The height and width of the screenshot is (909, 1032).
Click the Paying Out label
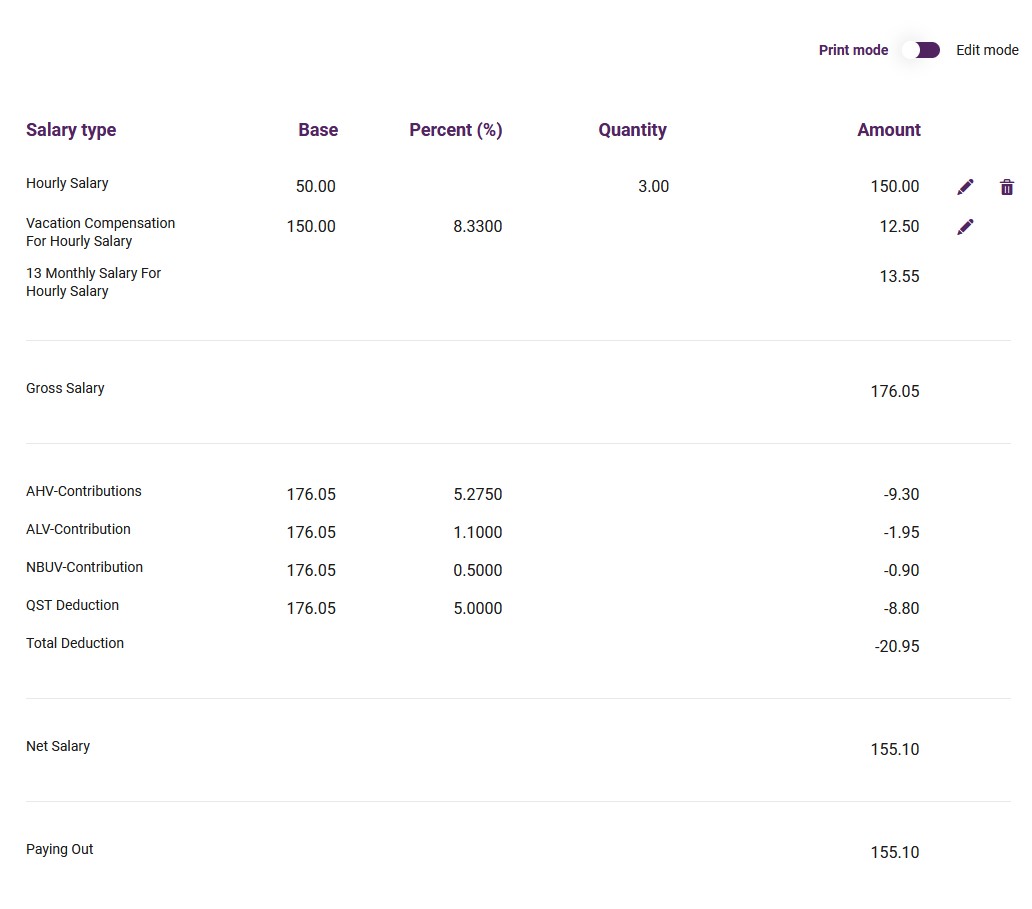click(x=60, y=849)
